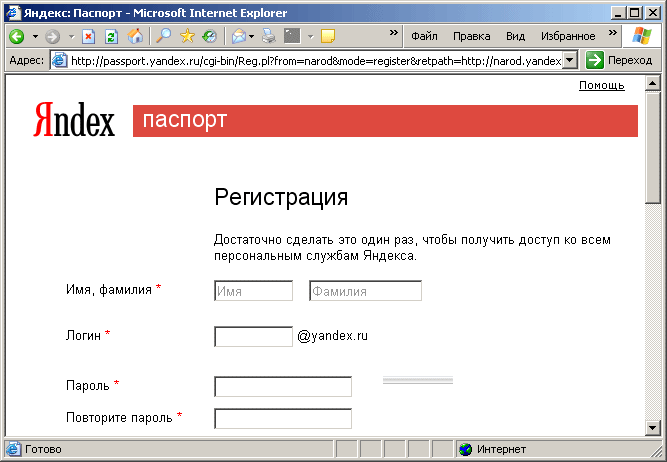Click the Internet zone globe icon

click(466, 449)
